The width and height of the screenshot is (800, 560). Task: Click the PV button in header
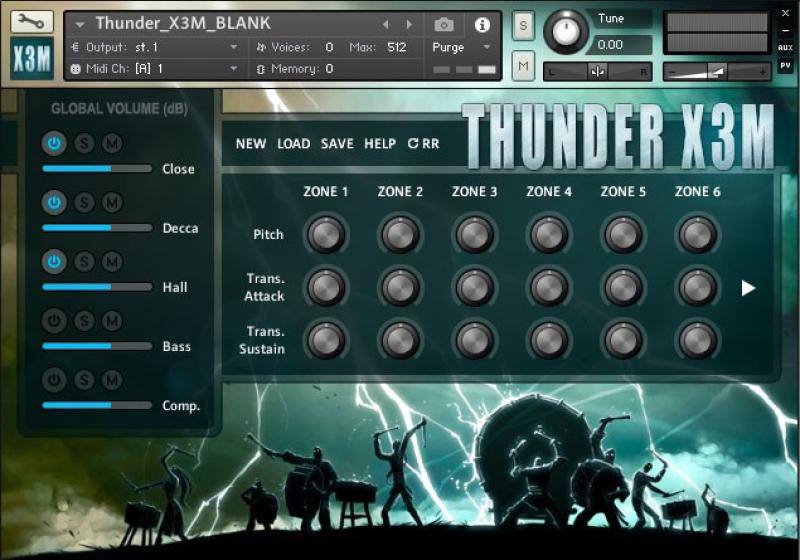785,65
